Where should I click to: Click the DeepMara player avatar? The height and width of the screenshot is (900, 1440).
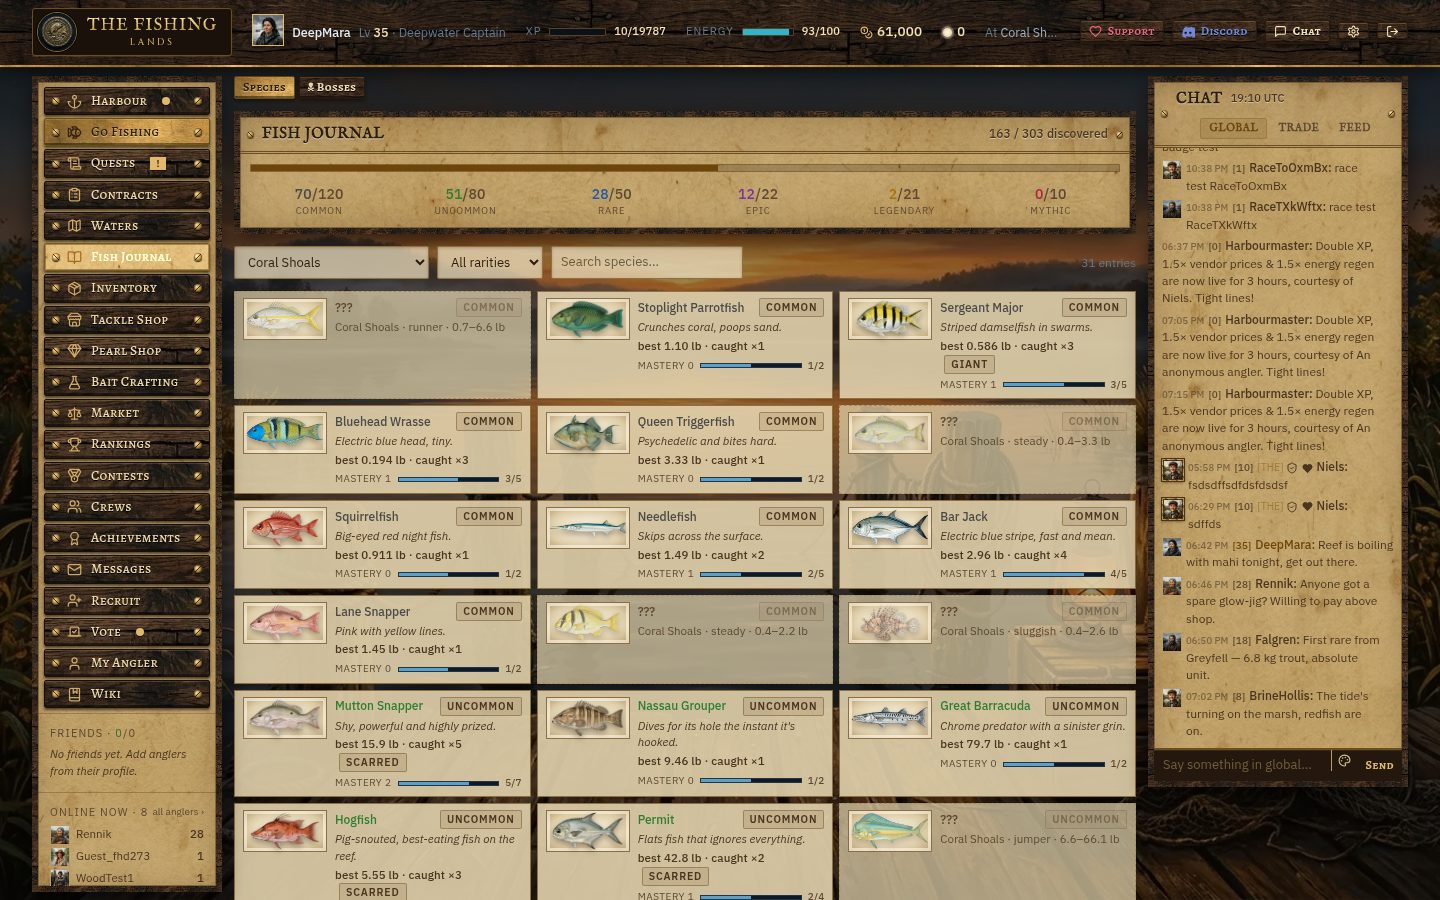tap(267, 31)
